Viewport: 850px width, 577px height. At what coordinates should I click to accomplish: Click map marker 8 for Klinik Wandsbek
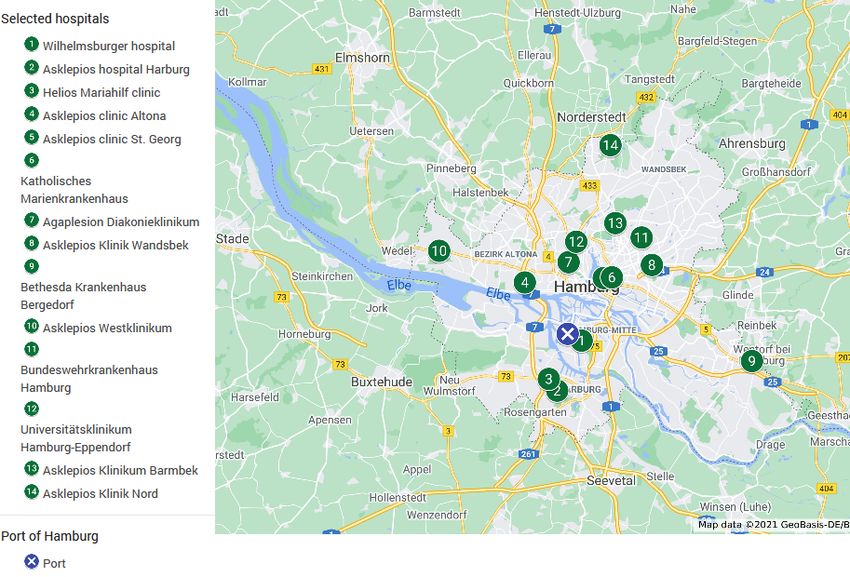tap(651, 265)
